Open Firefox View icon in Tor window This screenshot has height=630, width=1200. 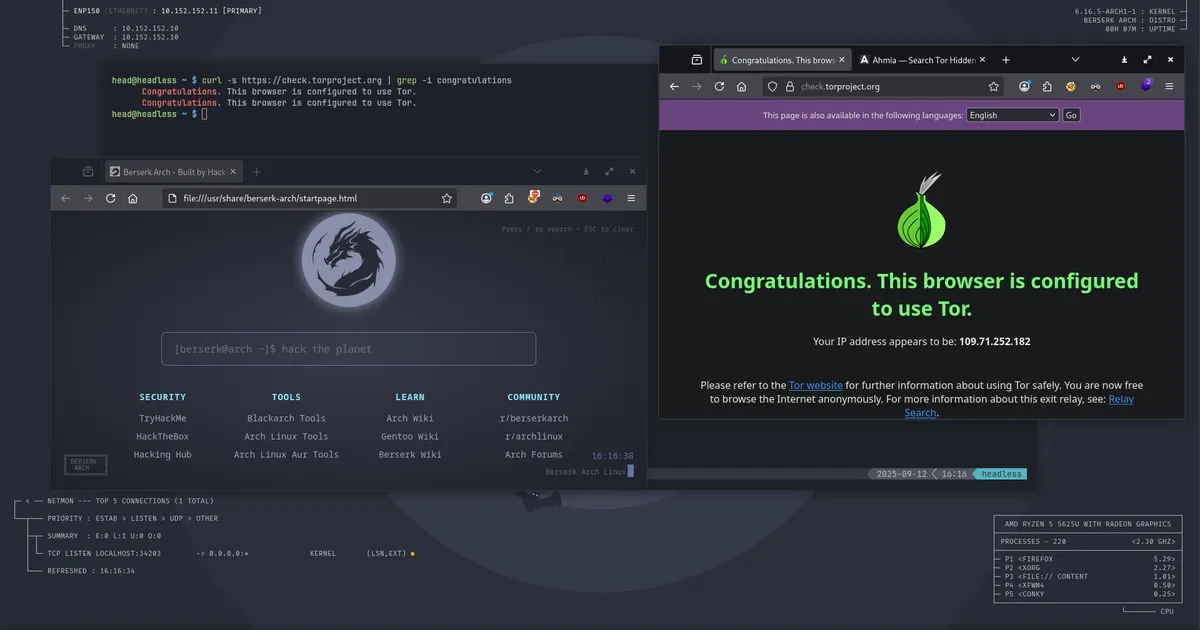(x=696, y=60)
